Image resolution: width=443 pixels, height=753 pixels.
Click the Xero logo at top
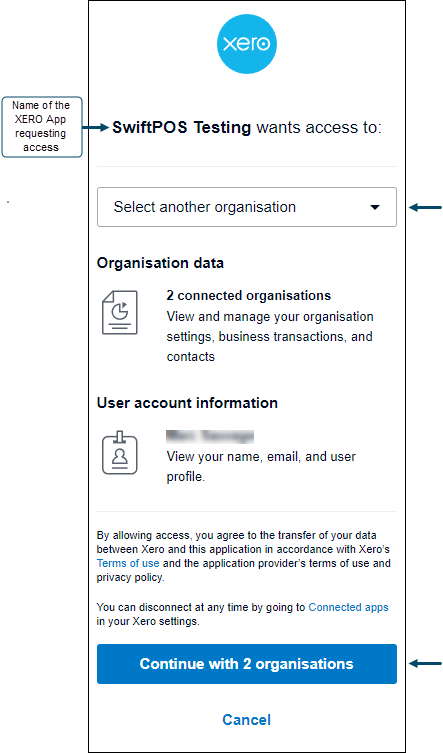247,44
